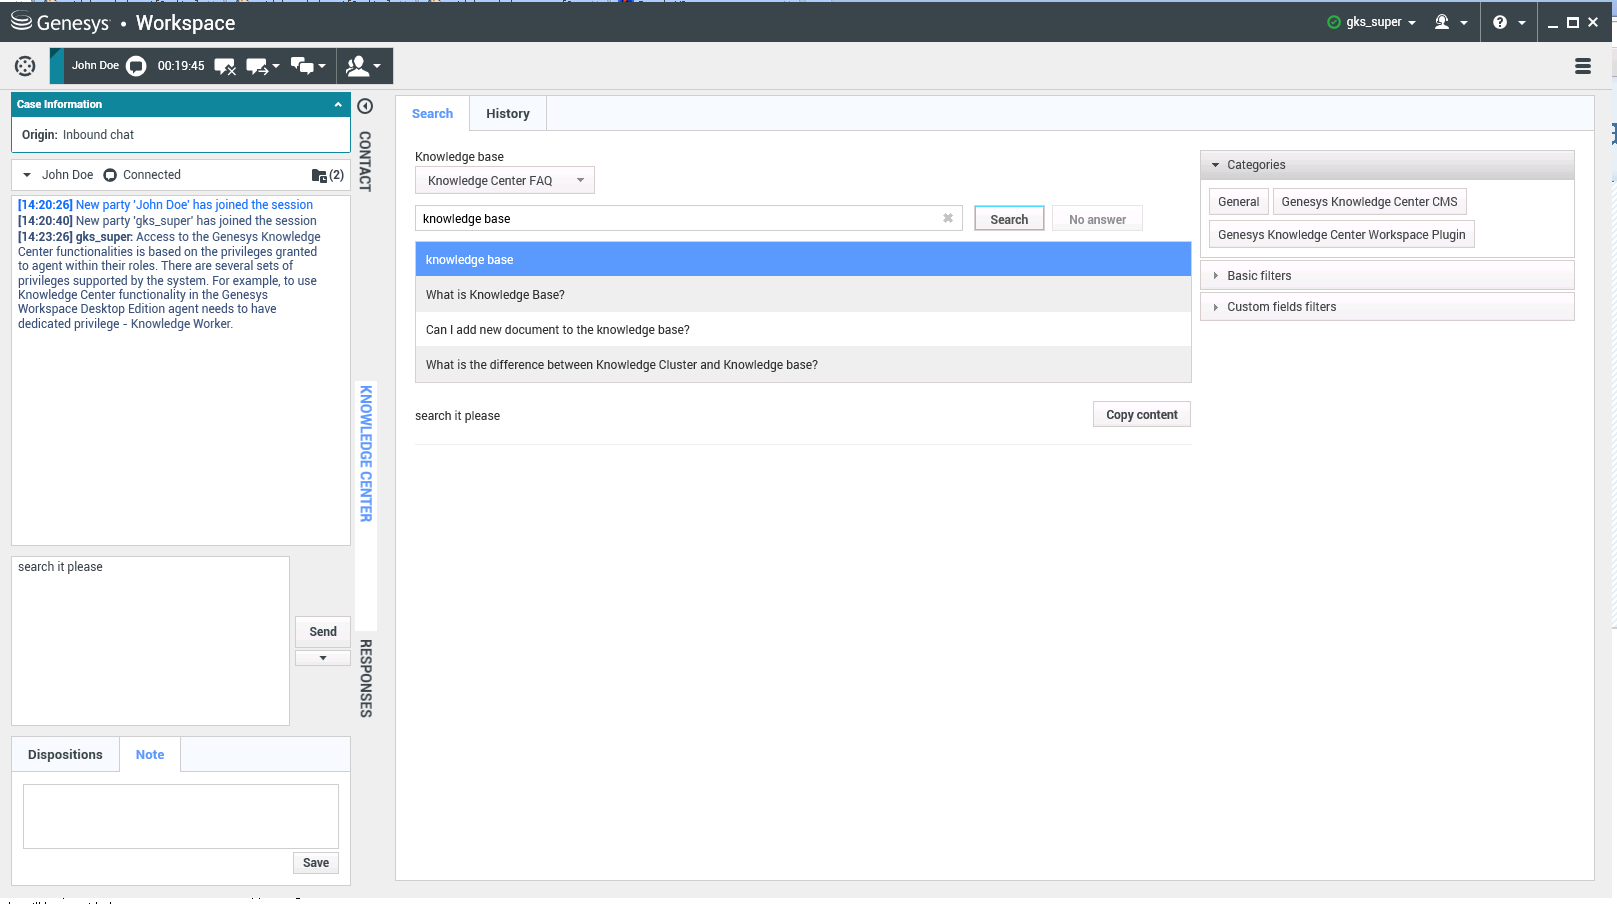Image resolution: width=1617 pixels, height=904 pixels.
Task: Click the note text area
Action: [180, 816]
